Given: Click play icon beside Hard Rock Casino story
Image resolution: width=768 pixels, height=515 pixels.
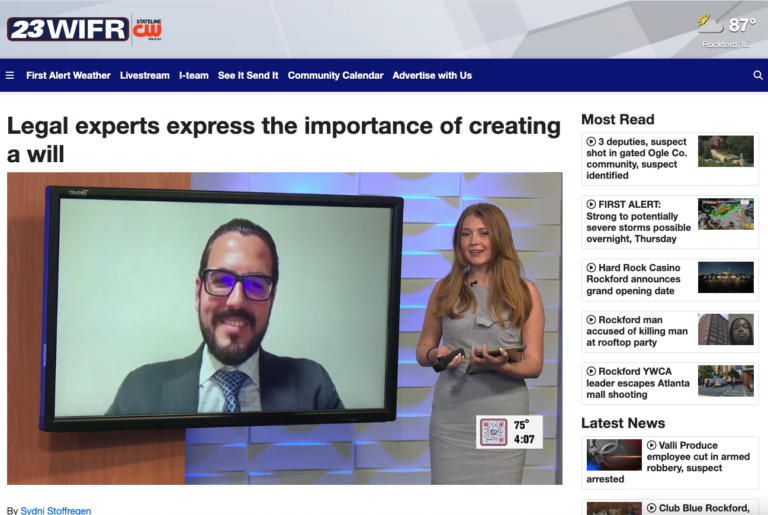Looking at the screenshot, I should pyautogui.click(x=591, y=268).
